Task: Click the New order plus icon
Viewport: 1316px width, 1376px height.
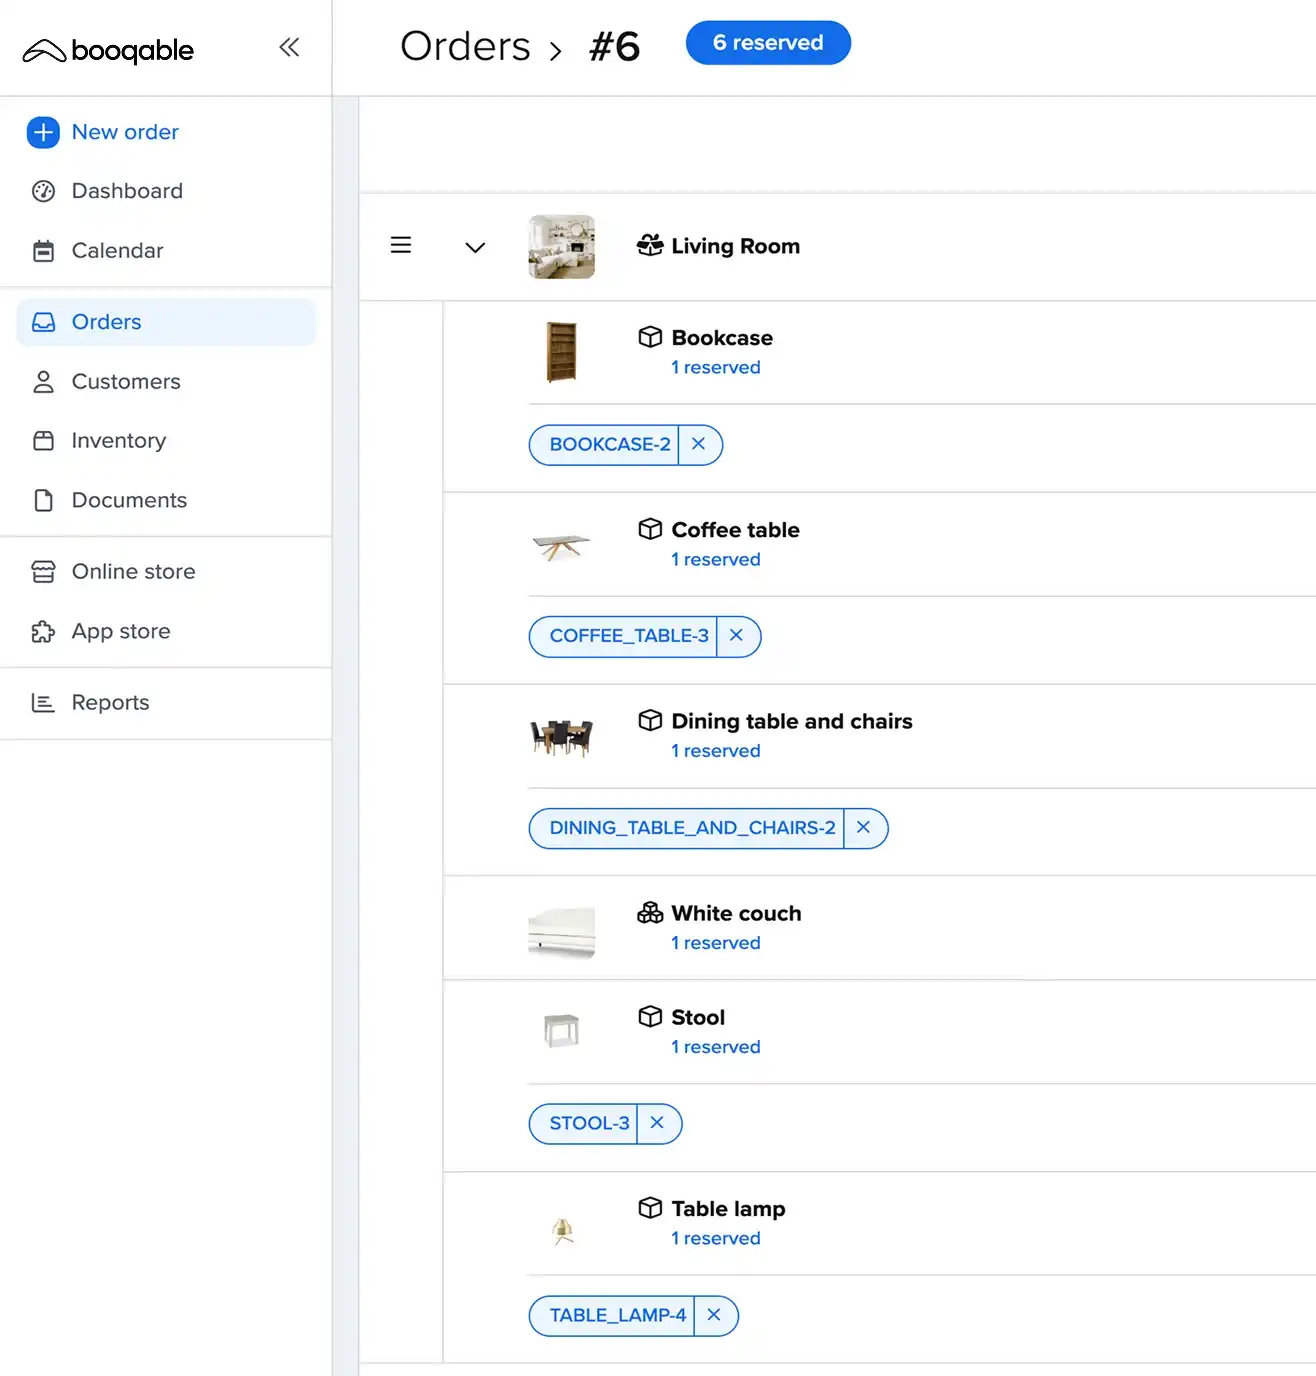Action: pos(43,132)
